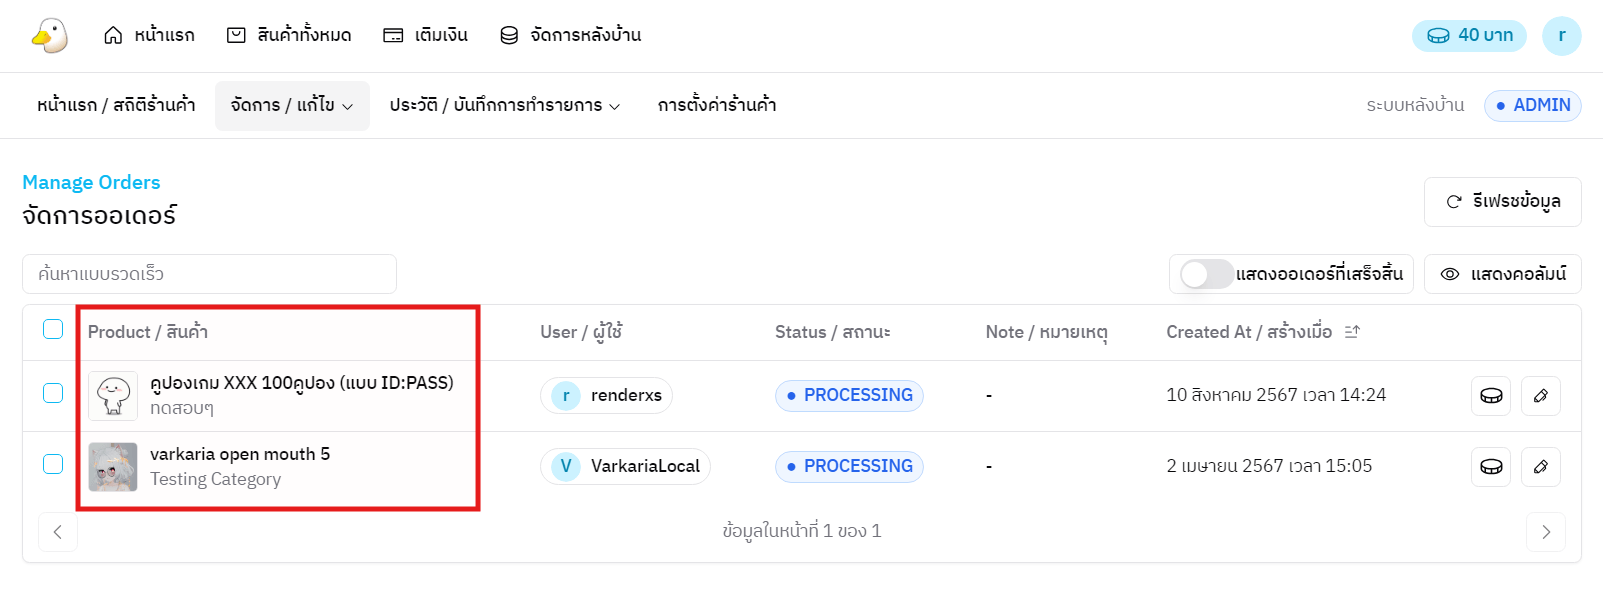Click the duck logo icon
This screenshot has width=1603, height=590.
[x=49, y=35]
